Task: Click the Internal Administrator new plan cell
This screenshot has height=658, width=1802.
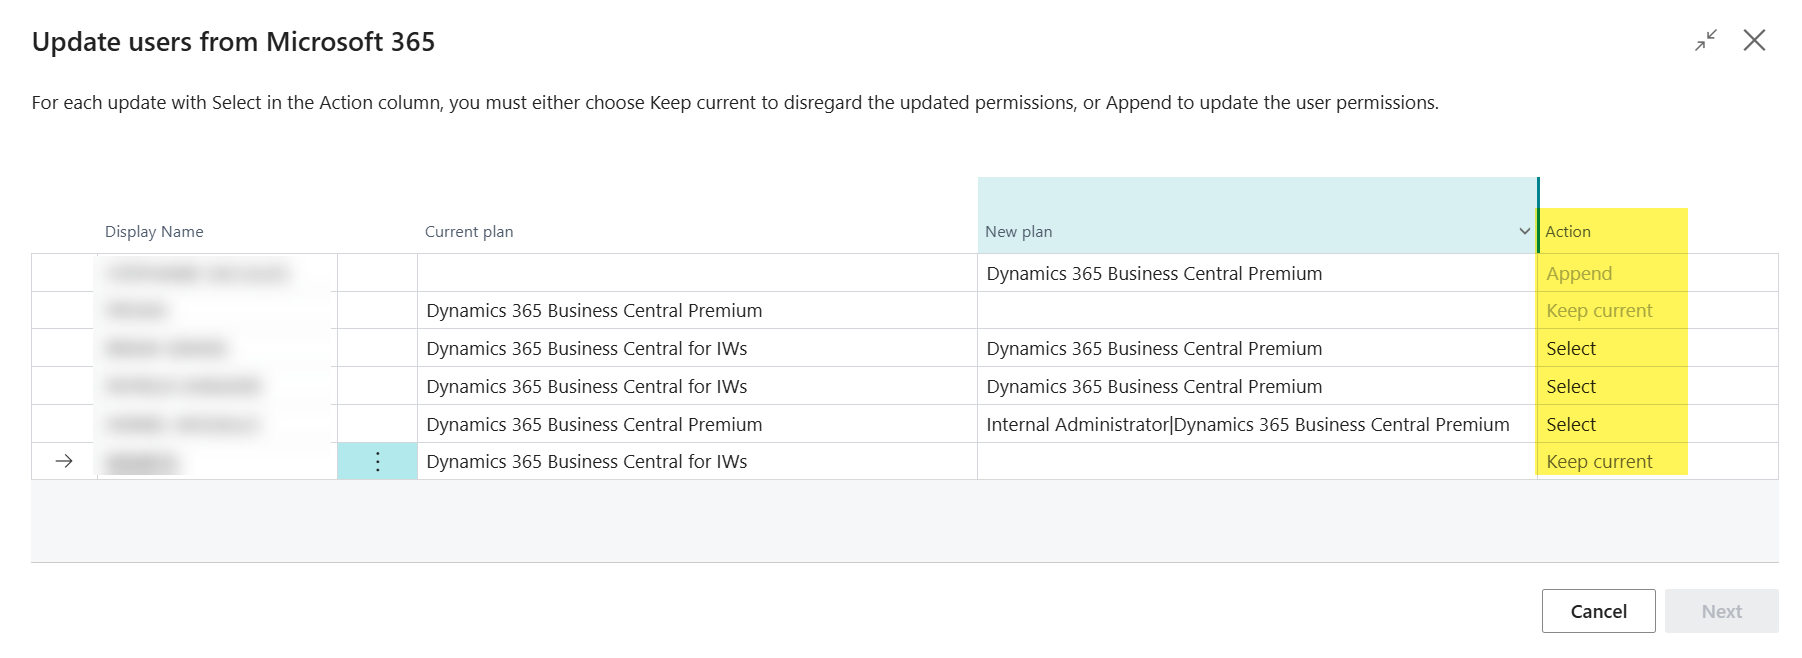Action: pos(1247,425)
